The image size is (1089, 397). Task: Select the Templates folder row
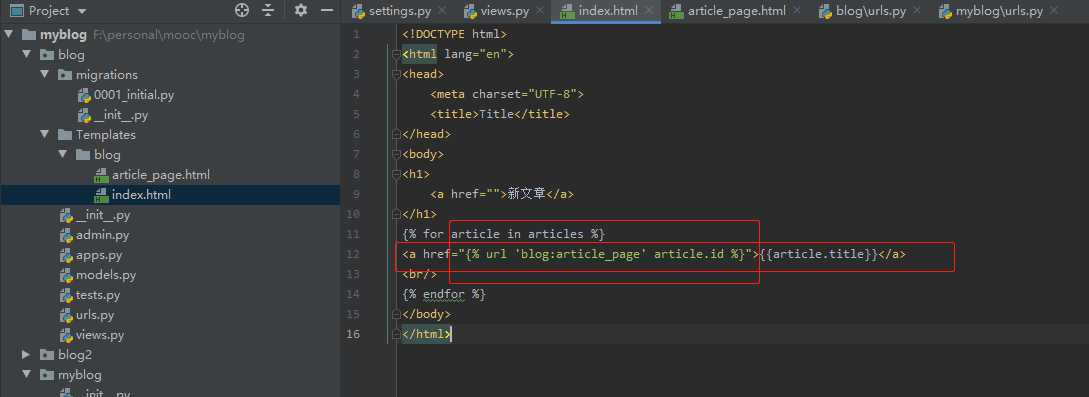point(170,135)
